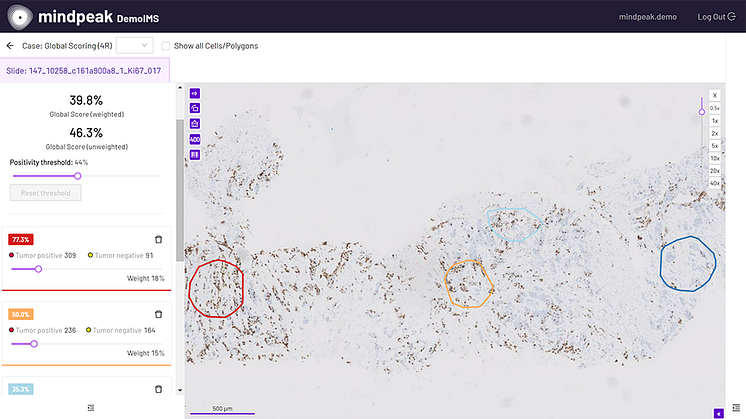The image size is (746, 419).
Task: Click the purple collapse arrow at bottom right
Action: [x=718, y=413]
